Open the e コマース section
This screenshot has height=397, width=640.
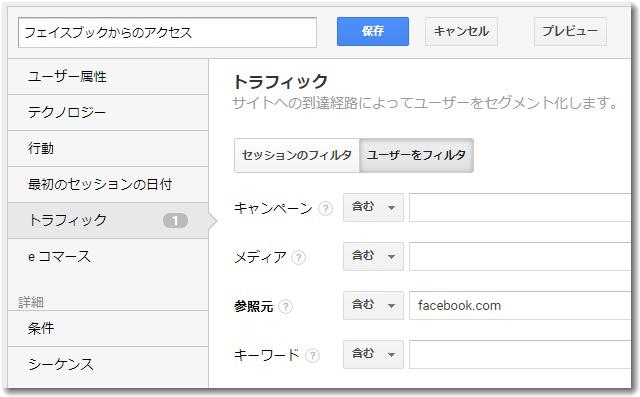coord(108,256)
